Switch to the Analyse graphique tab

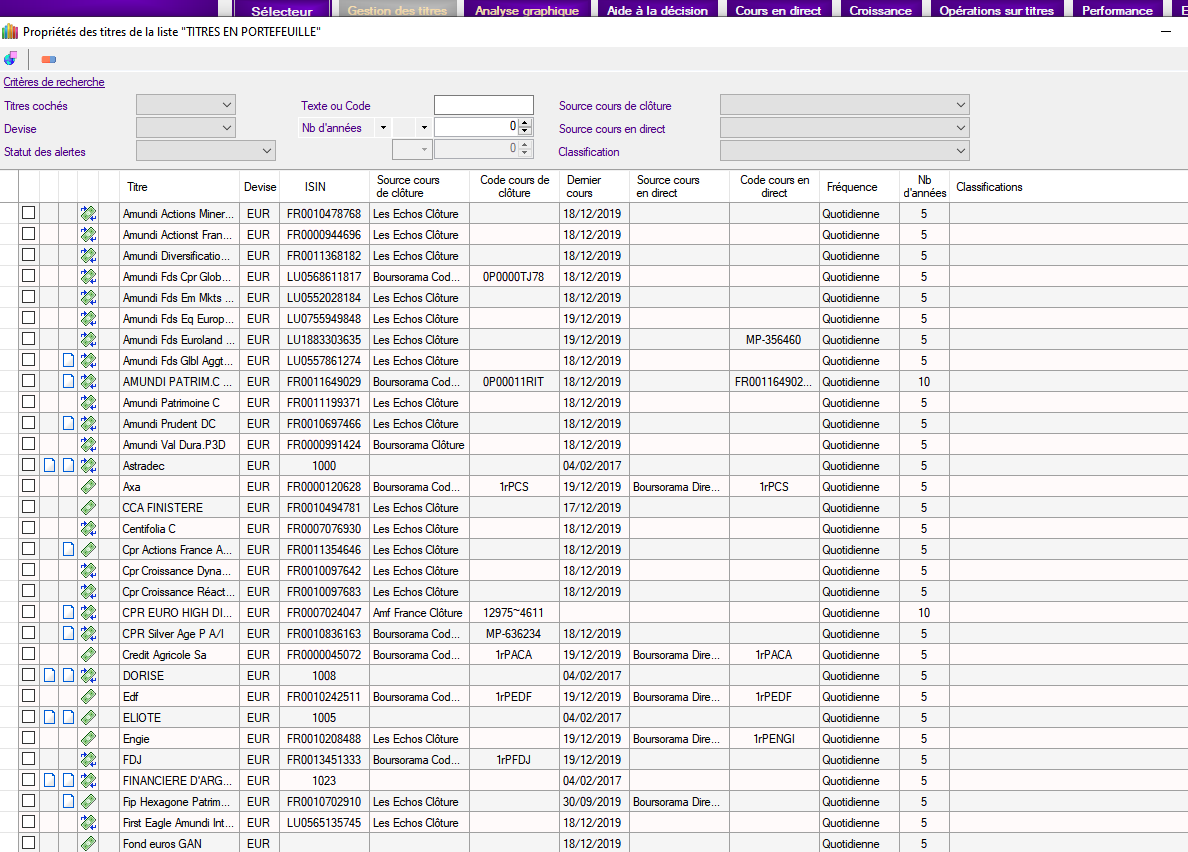(x=526, y=11)
